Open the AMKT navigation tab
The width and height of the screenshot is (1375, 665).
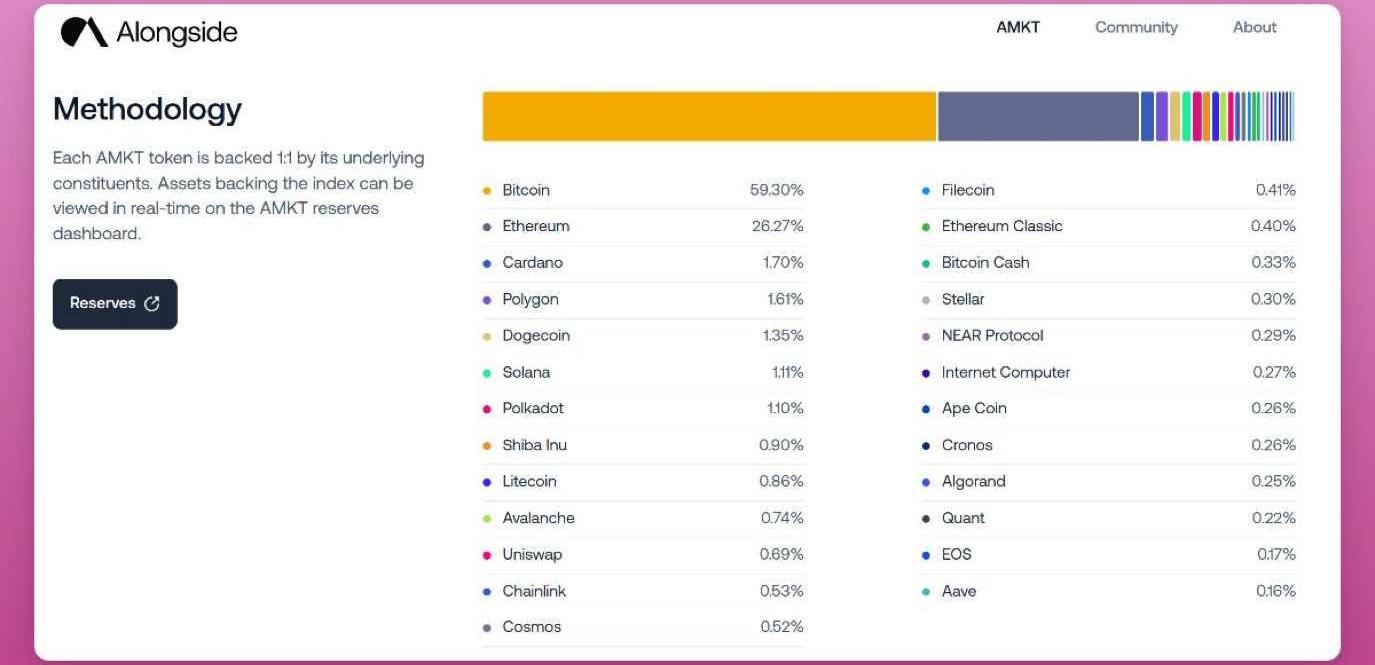click(x=1018, y=27)
